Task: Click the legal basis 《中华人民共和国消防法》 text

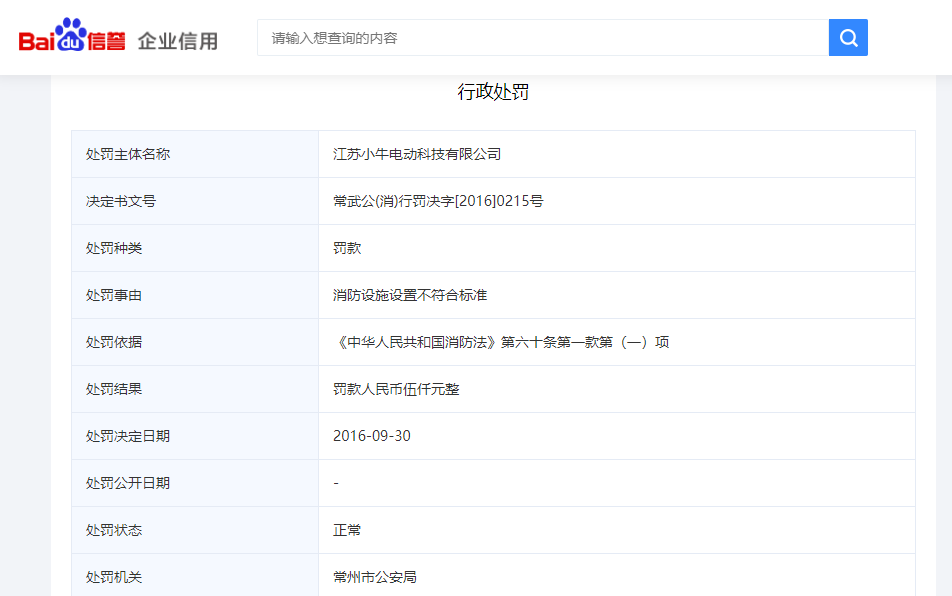Action: [x=416, y=342]
